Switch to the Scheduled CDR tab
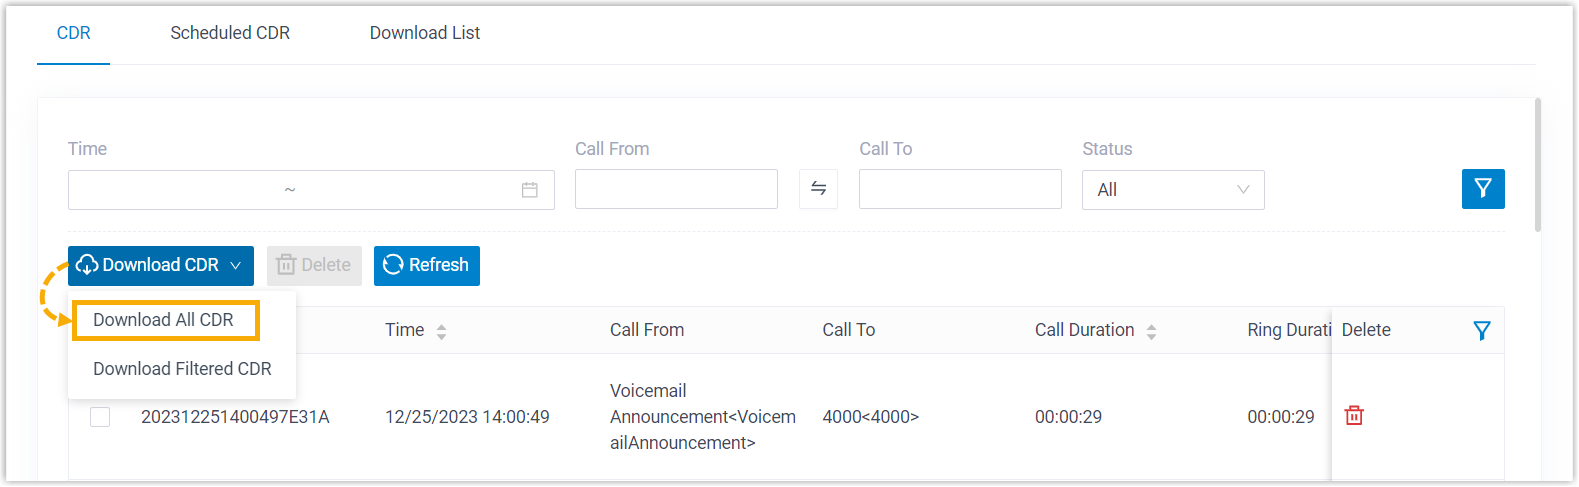Viewport: 1579px width, 487px height. pos(230,33)
